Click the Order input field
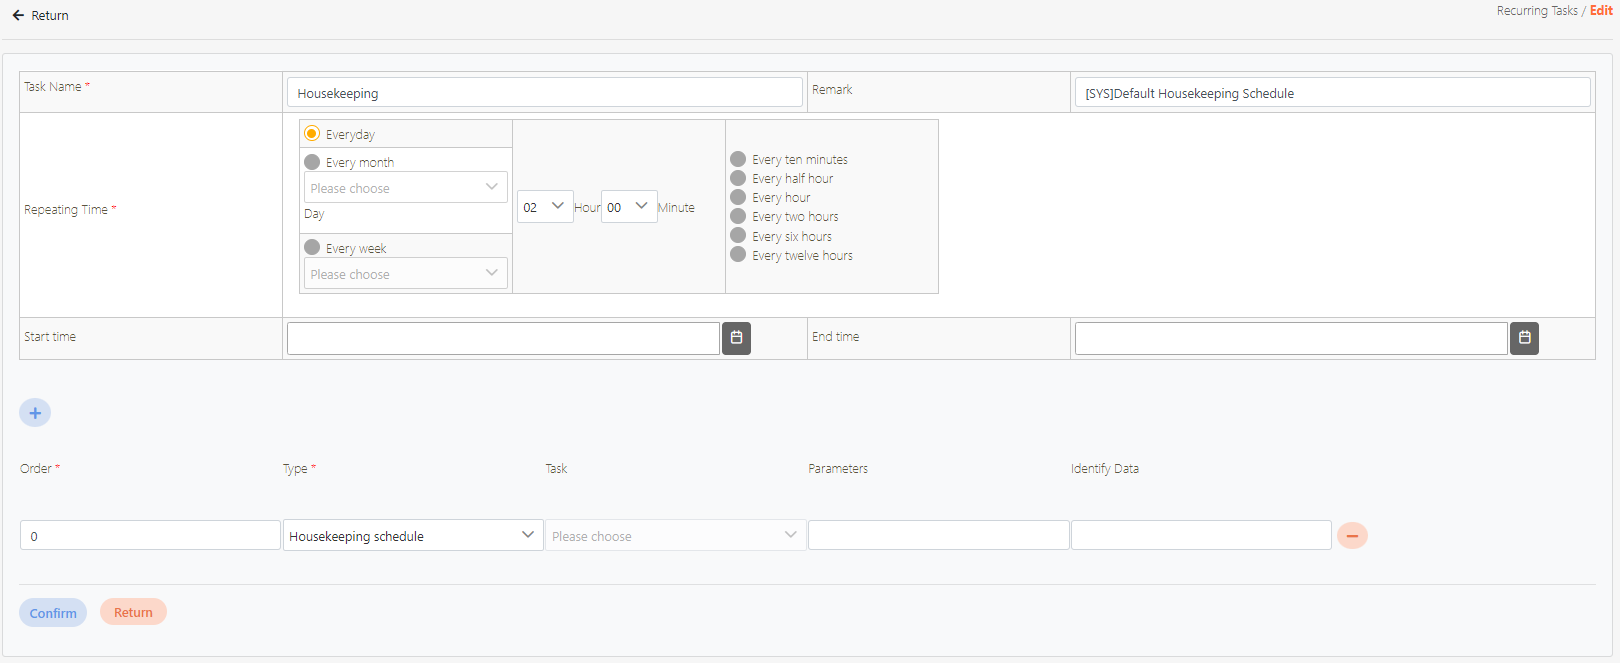Image resolution: width=1620 pixels, height=663 pixels. [150, 536]
